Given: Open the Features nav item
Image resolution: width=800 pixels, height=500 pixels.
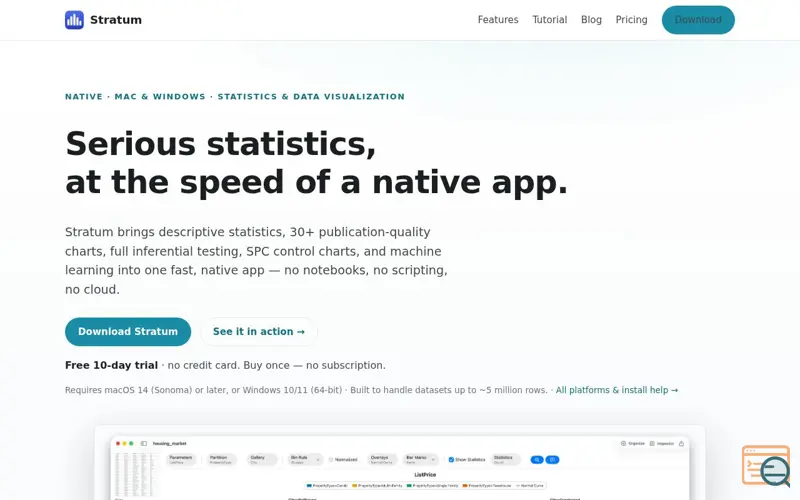Looking at the screenshot, I should coord(498,20).
